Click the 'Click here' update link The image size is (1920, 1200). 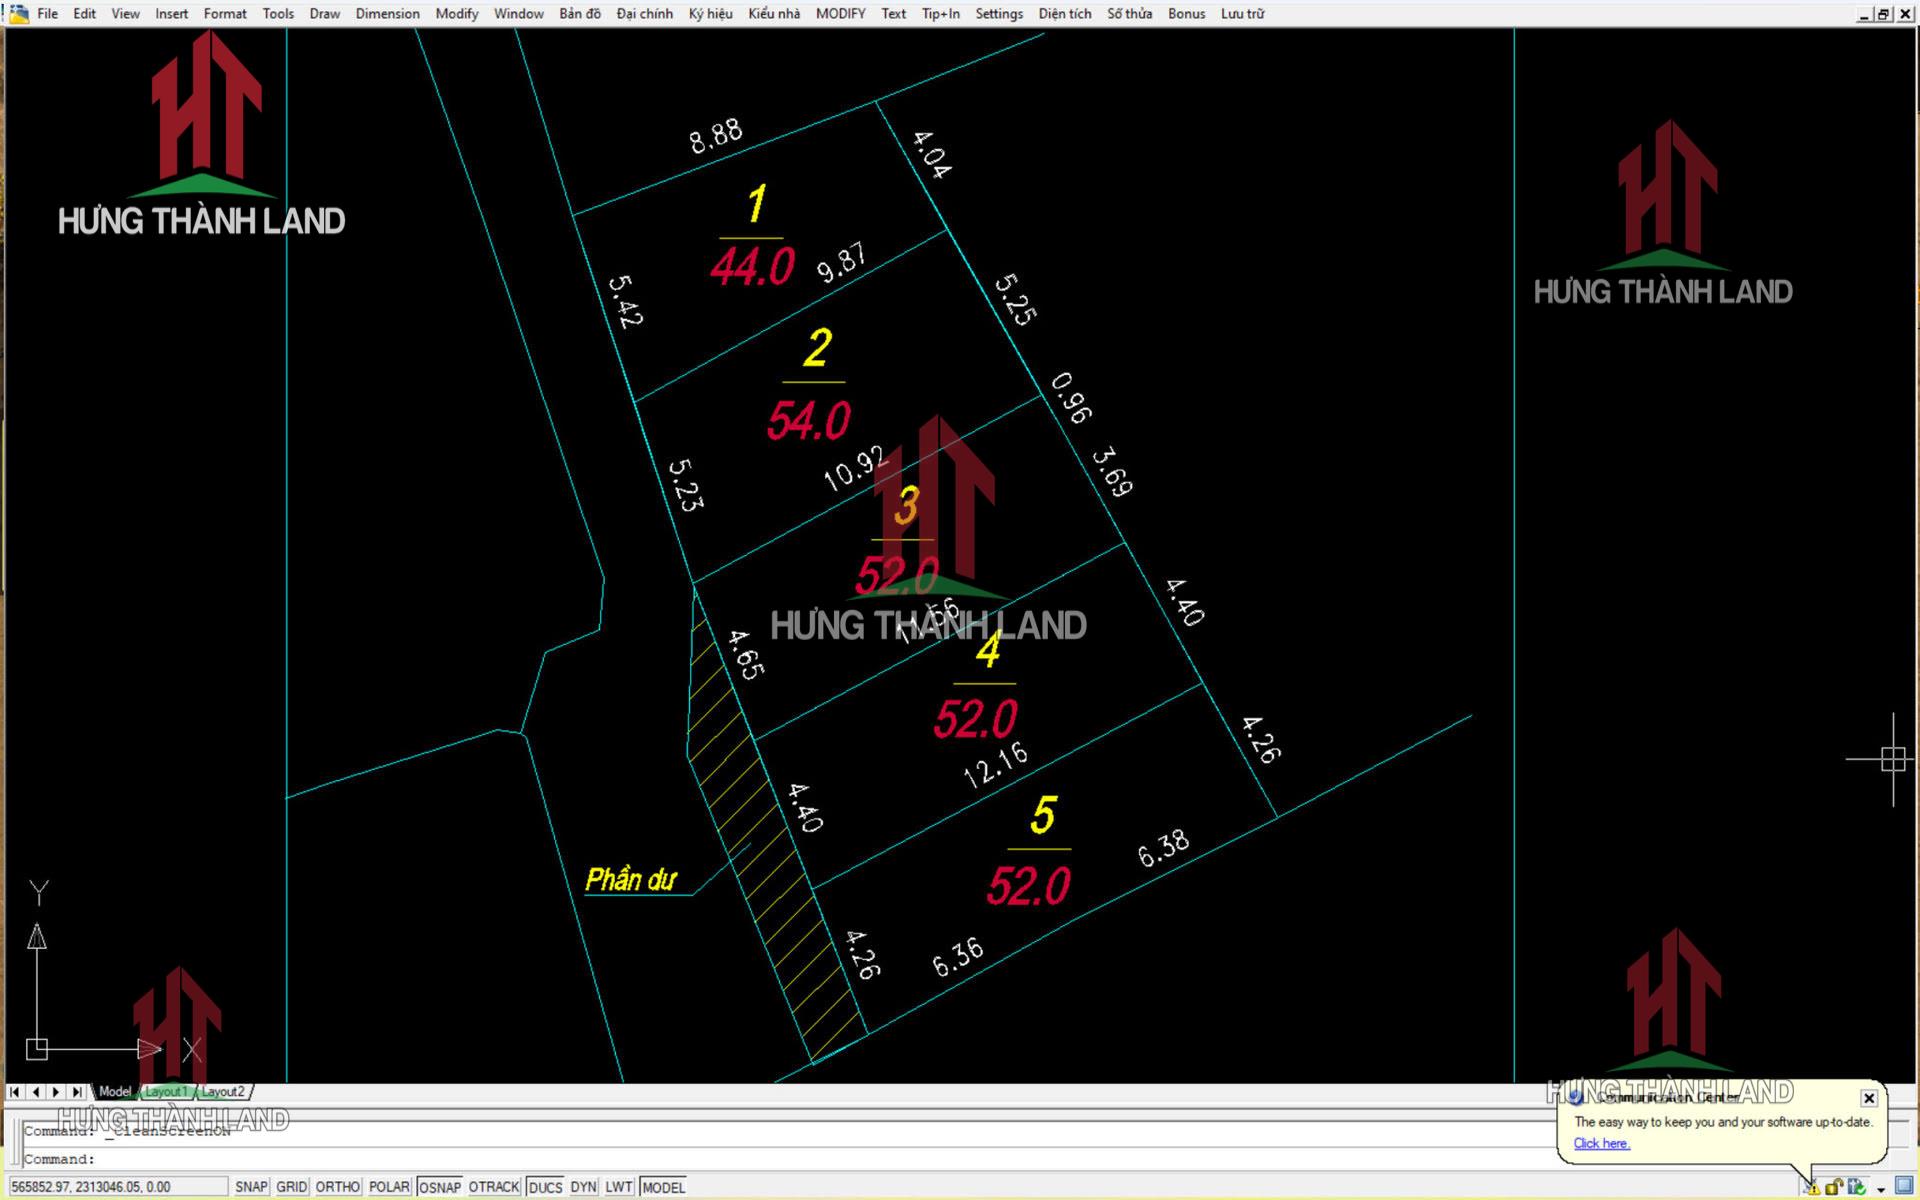coord(1601,1143)
